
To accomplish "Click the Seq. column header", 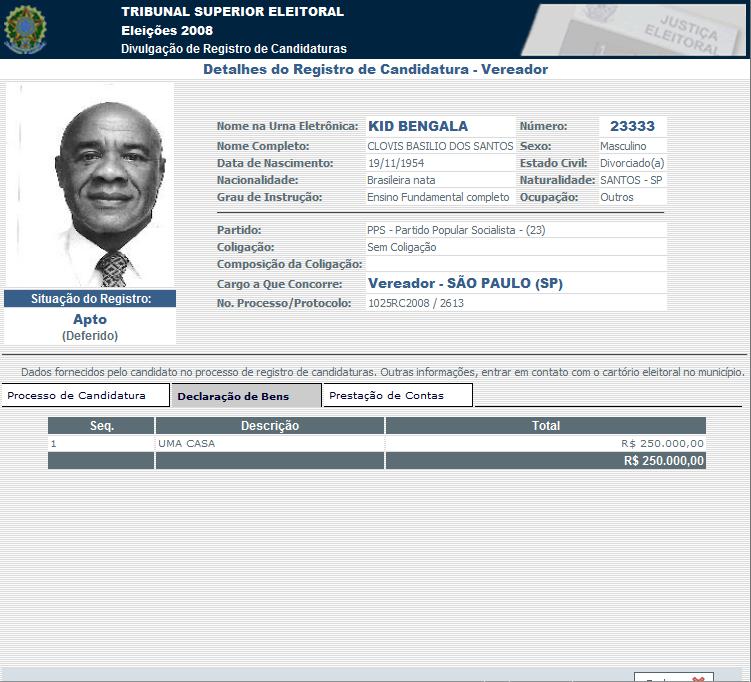I will click(102, 425).
